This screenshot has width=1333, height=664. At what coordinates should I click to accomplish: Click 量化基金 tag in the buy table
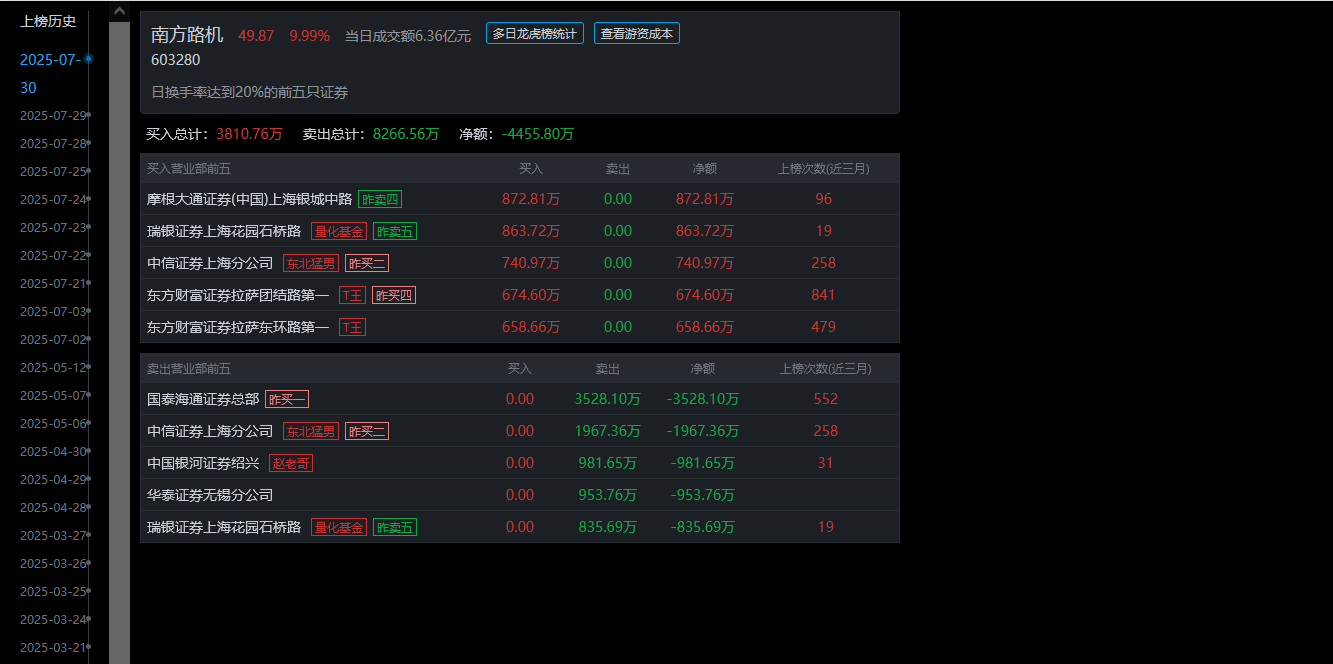(x=339, y=231)
